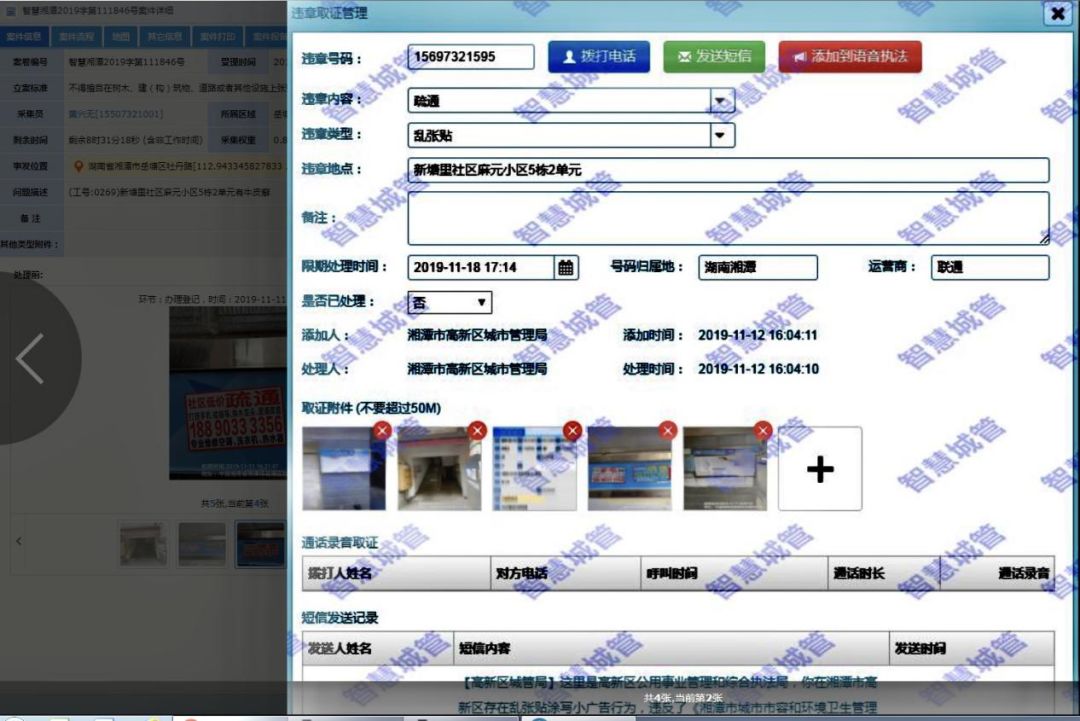Viewport: 1080px width, 721px height.
Task: Click inside the empty 备注 text area
Action: [728, 218]
